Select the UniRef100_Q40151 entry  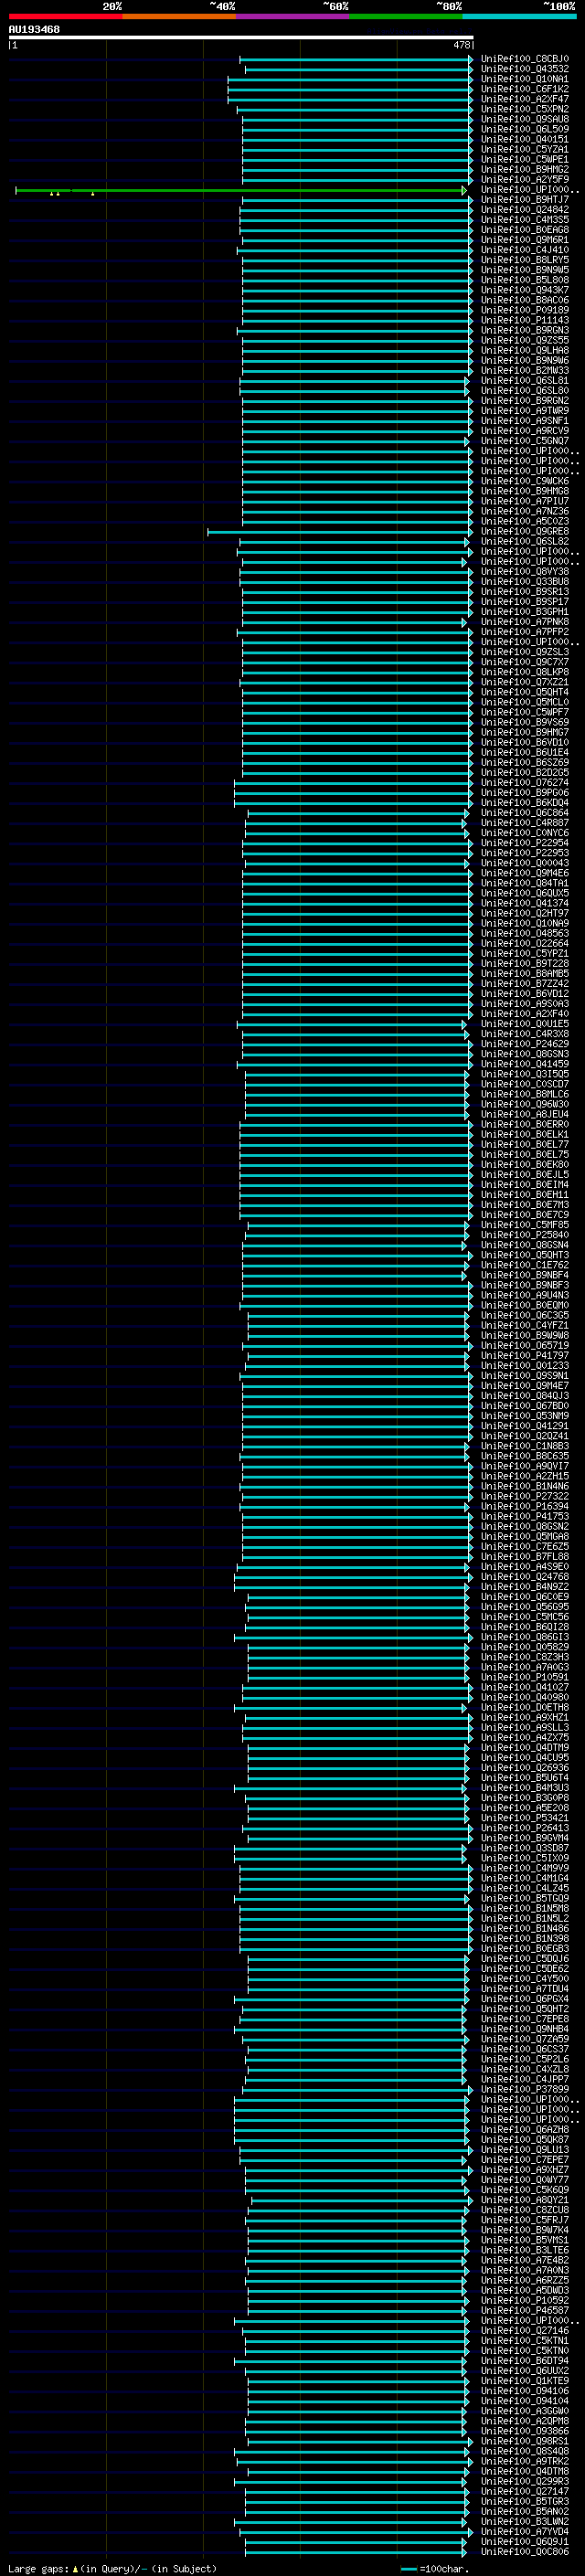click(524, 139)
